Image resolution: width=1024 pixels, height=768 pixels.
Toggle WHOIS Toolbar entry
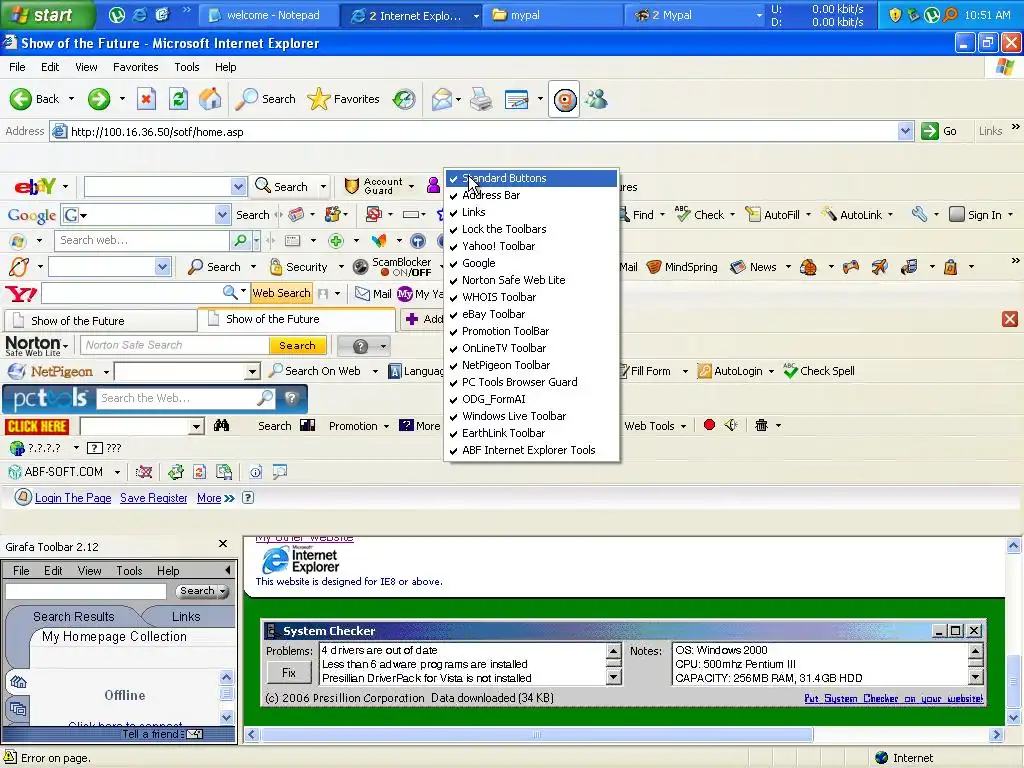531,297
